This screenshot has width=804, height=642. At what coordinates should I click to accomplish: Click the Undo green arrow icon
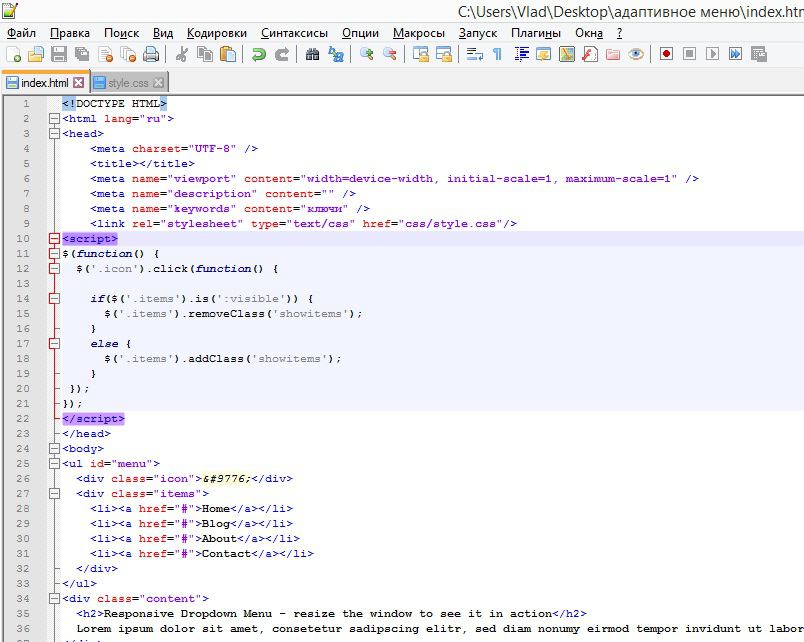[x=259, y=54]
